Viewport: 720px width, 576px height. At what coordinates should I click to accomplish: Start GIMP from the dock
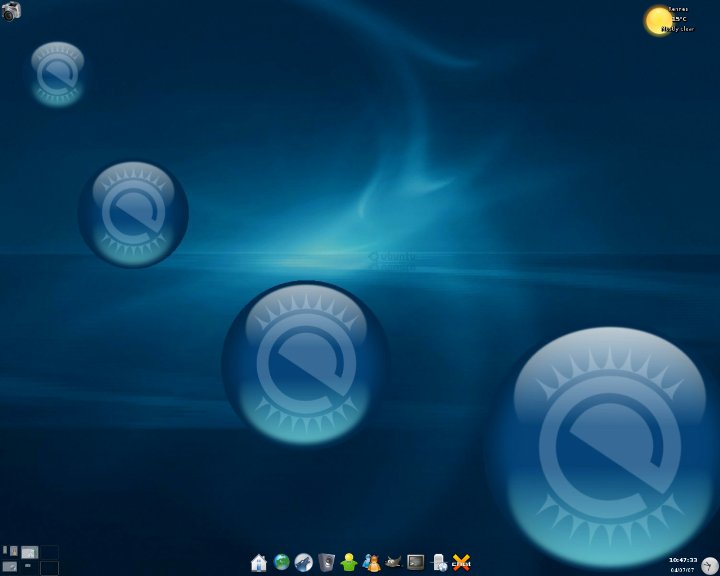394,562
